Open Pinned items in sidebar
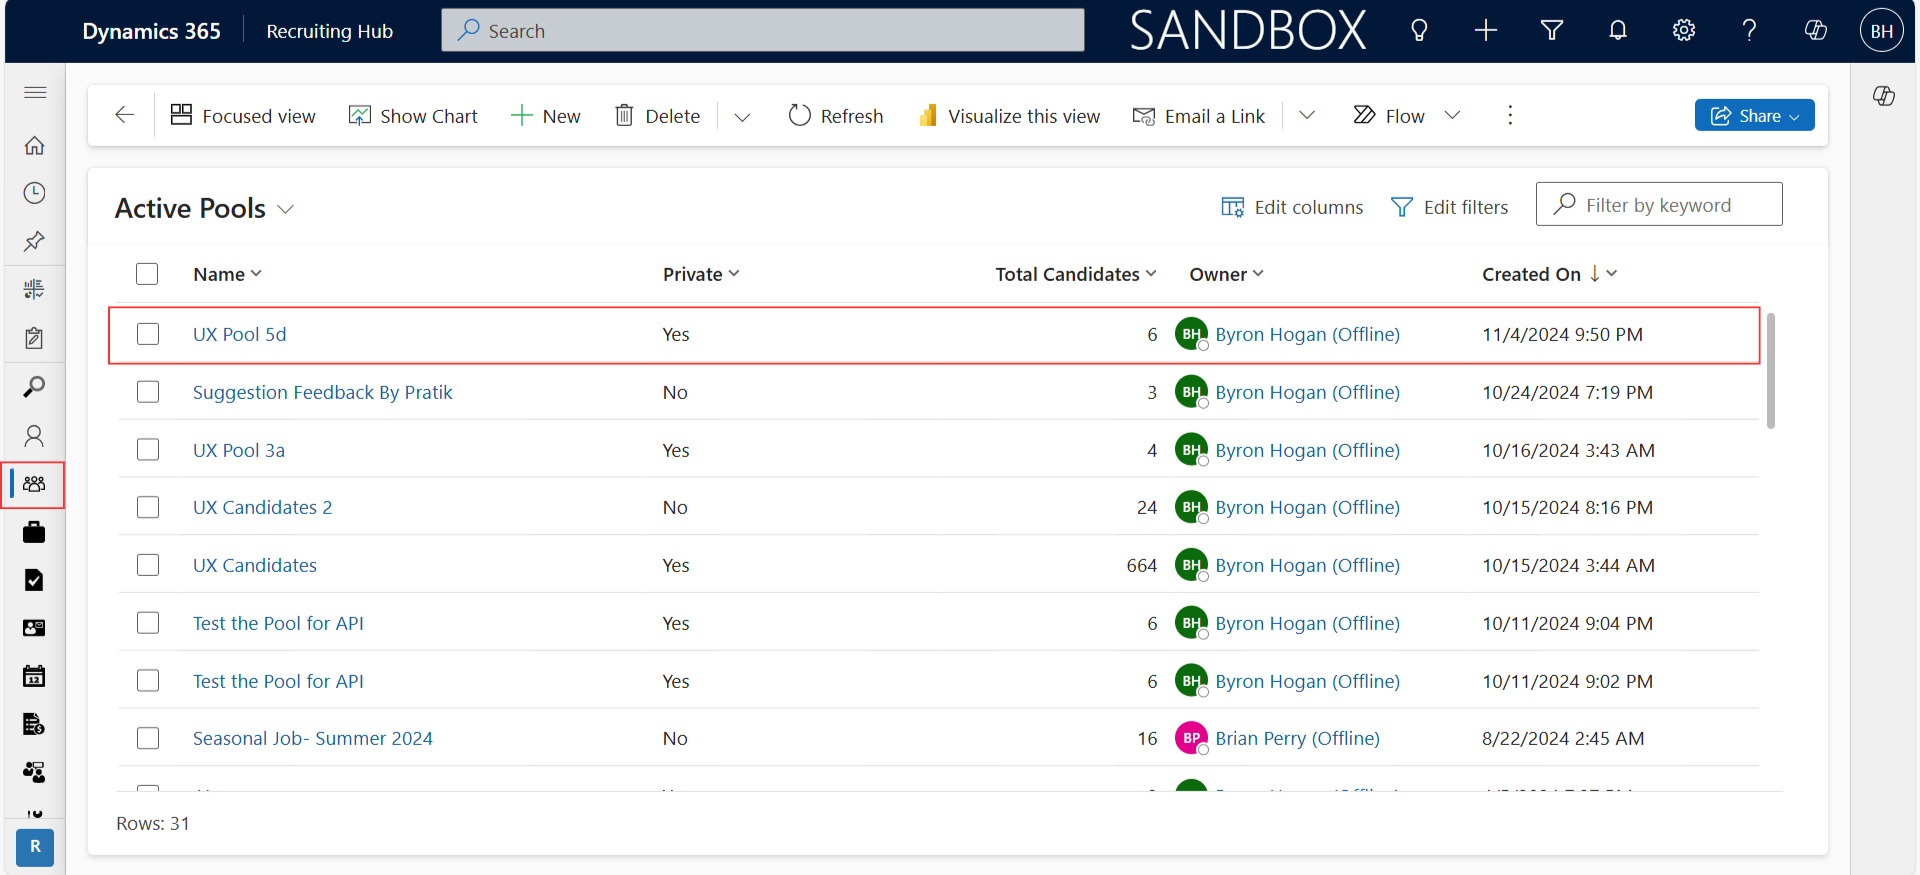The image size is (1920, 875). click(35, 241)
